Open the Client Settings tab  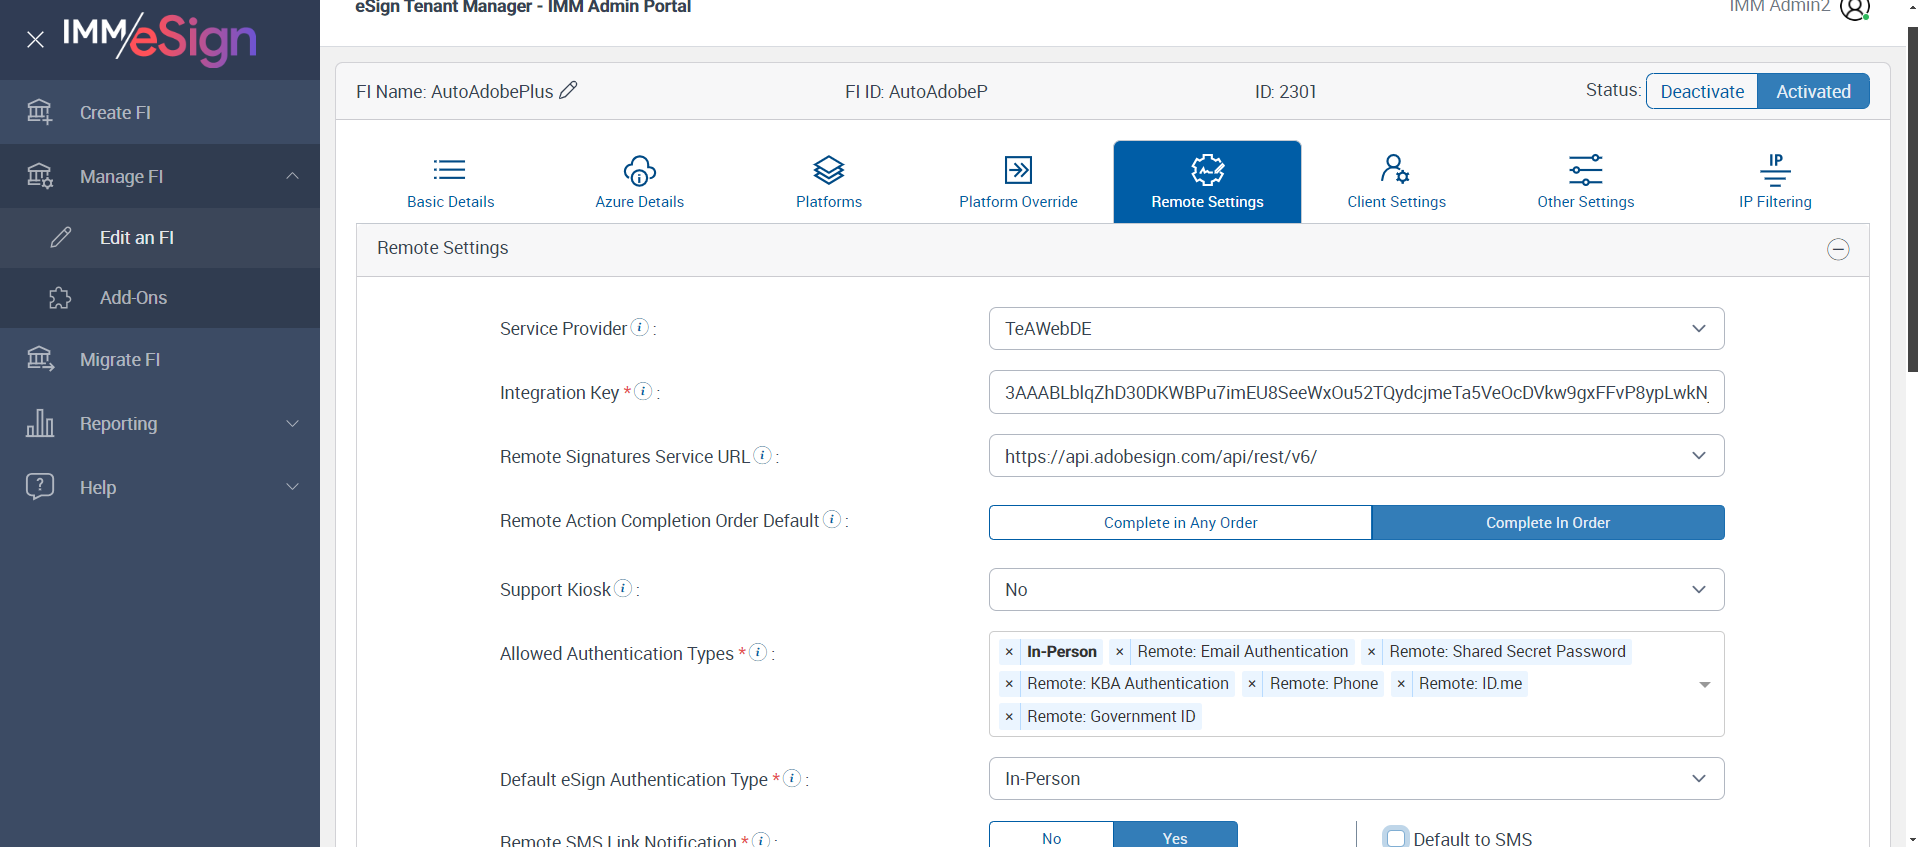(1396, 182)
